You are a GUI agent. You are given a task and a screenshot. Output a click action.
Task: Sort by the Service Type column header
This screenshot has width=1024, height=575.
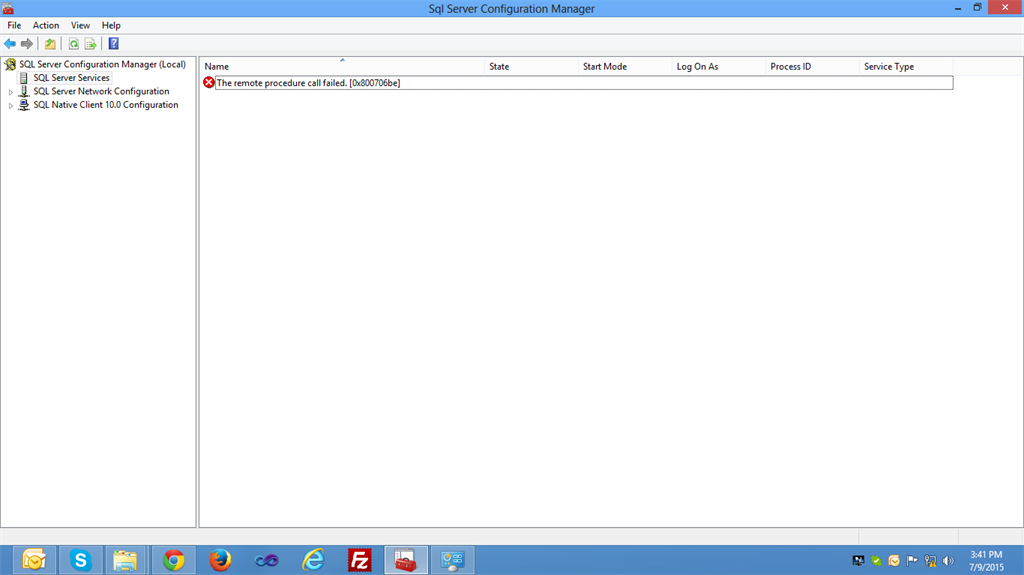[x=906, y=66]
